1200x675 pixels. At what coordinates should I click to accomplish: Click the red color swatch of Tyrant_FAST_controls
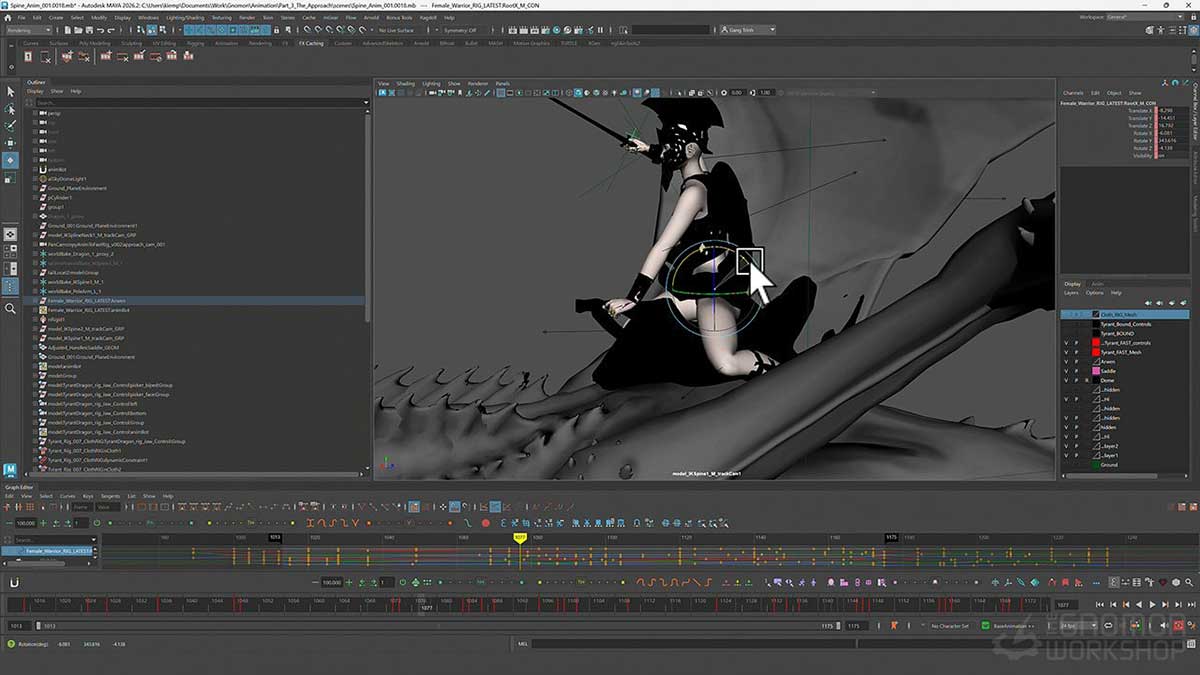(x=1096, y=345)
